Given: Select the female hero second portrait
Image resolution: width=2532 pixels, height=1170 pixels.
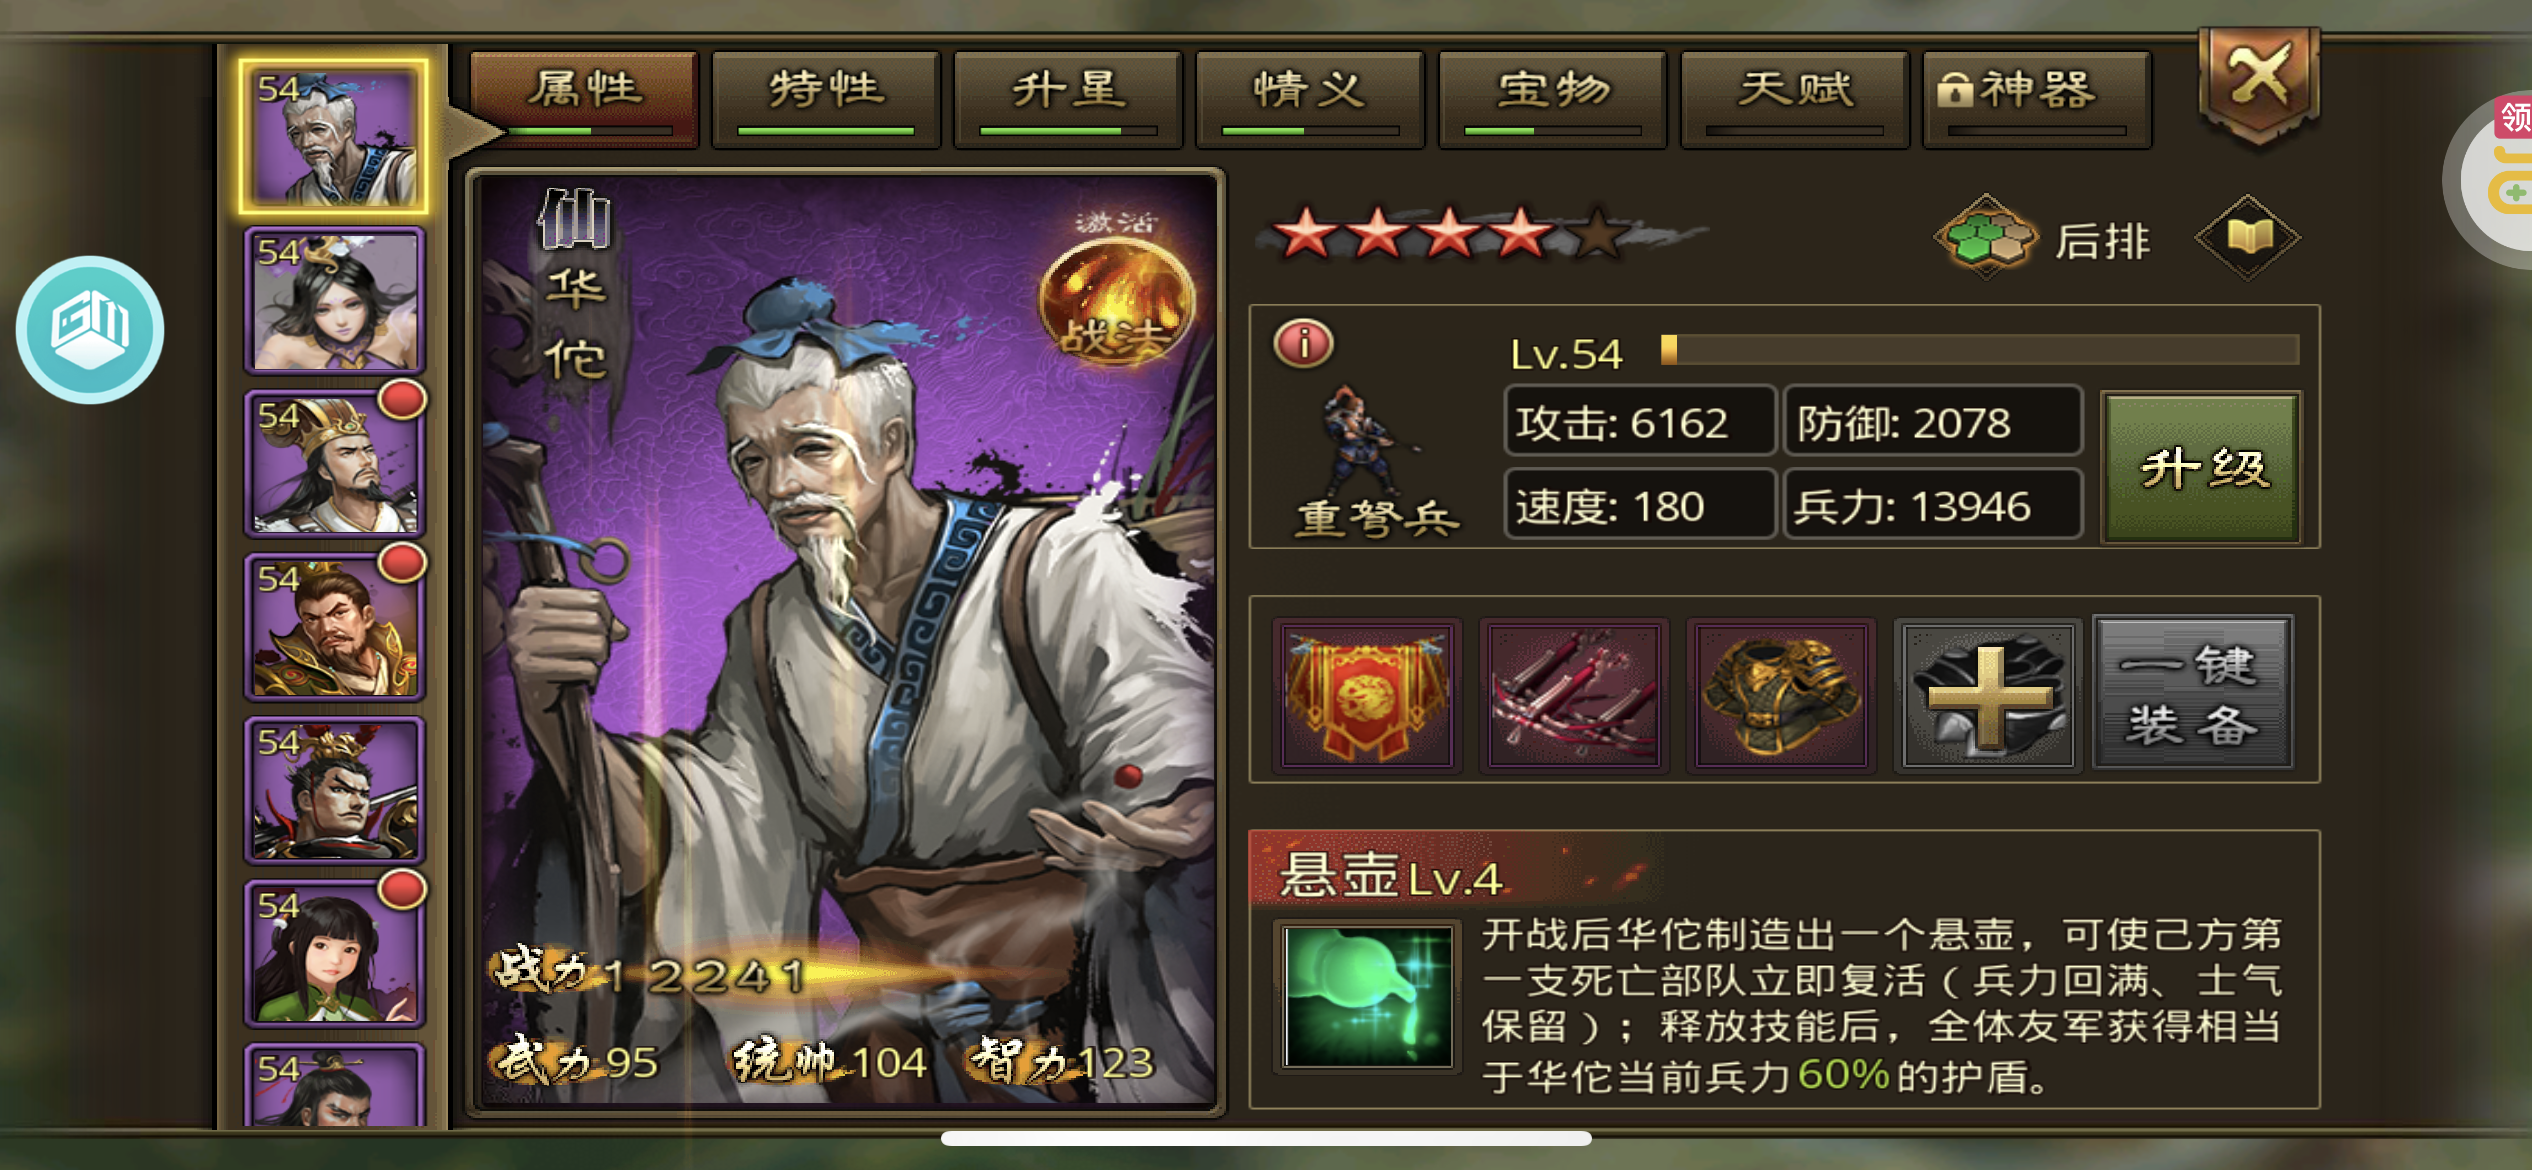Looking at the screenshot, I should 335,300.
